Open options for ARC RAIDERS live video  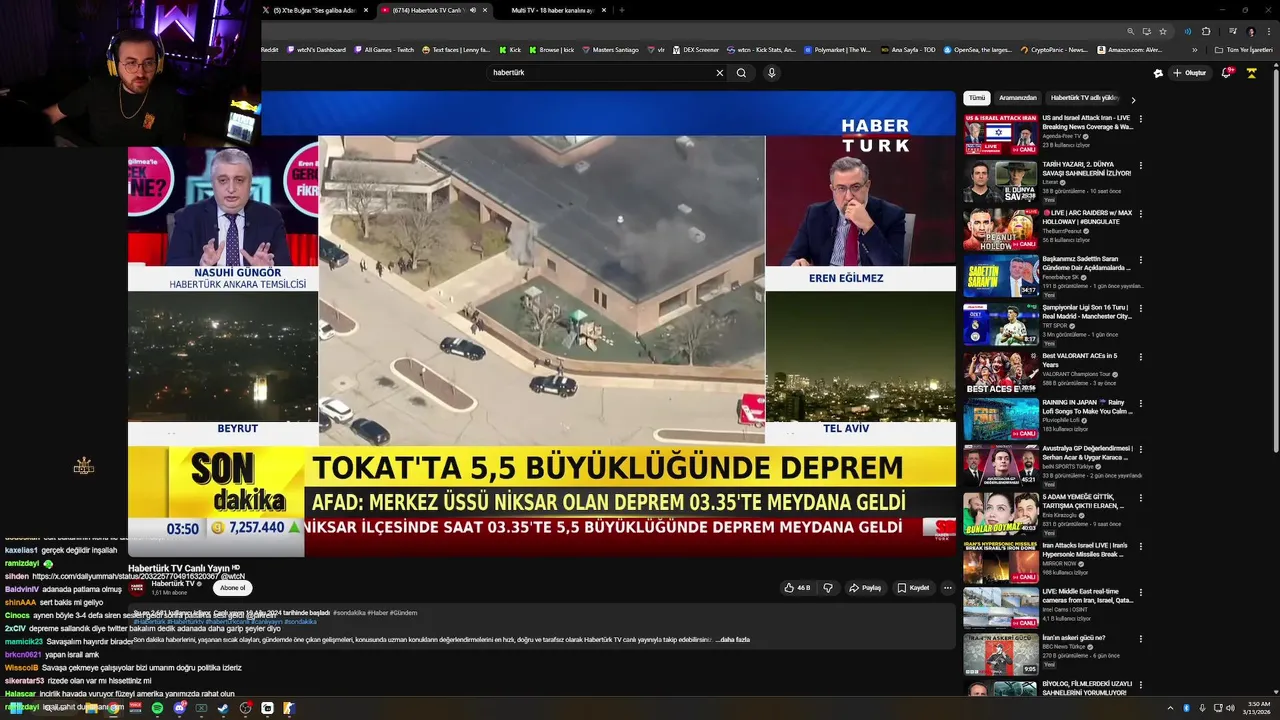(1140, 214)
